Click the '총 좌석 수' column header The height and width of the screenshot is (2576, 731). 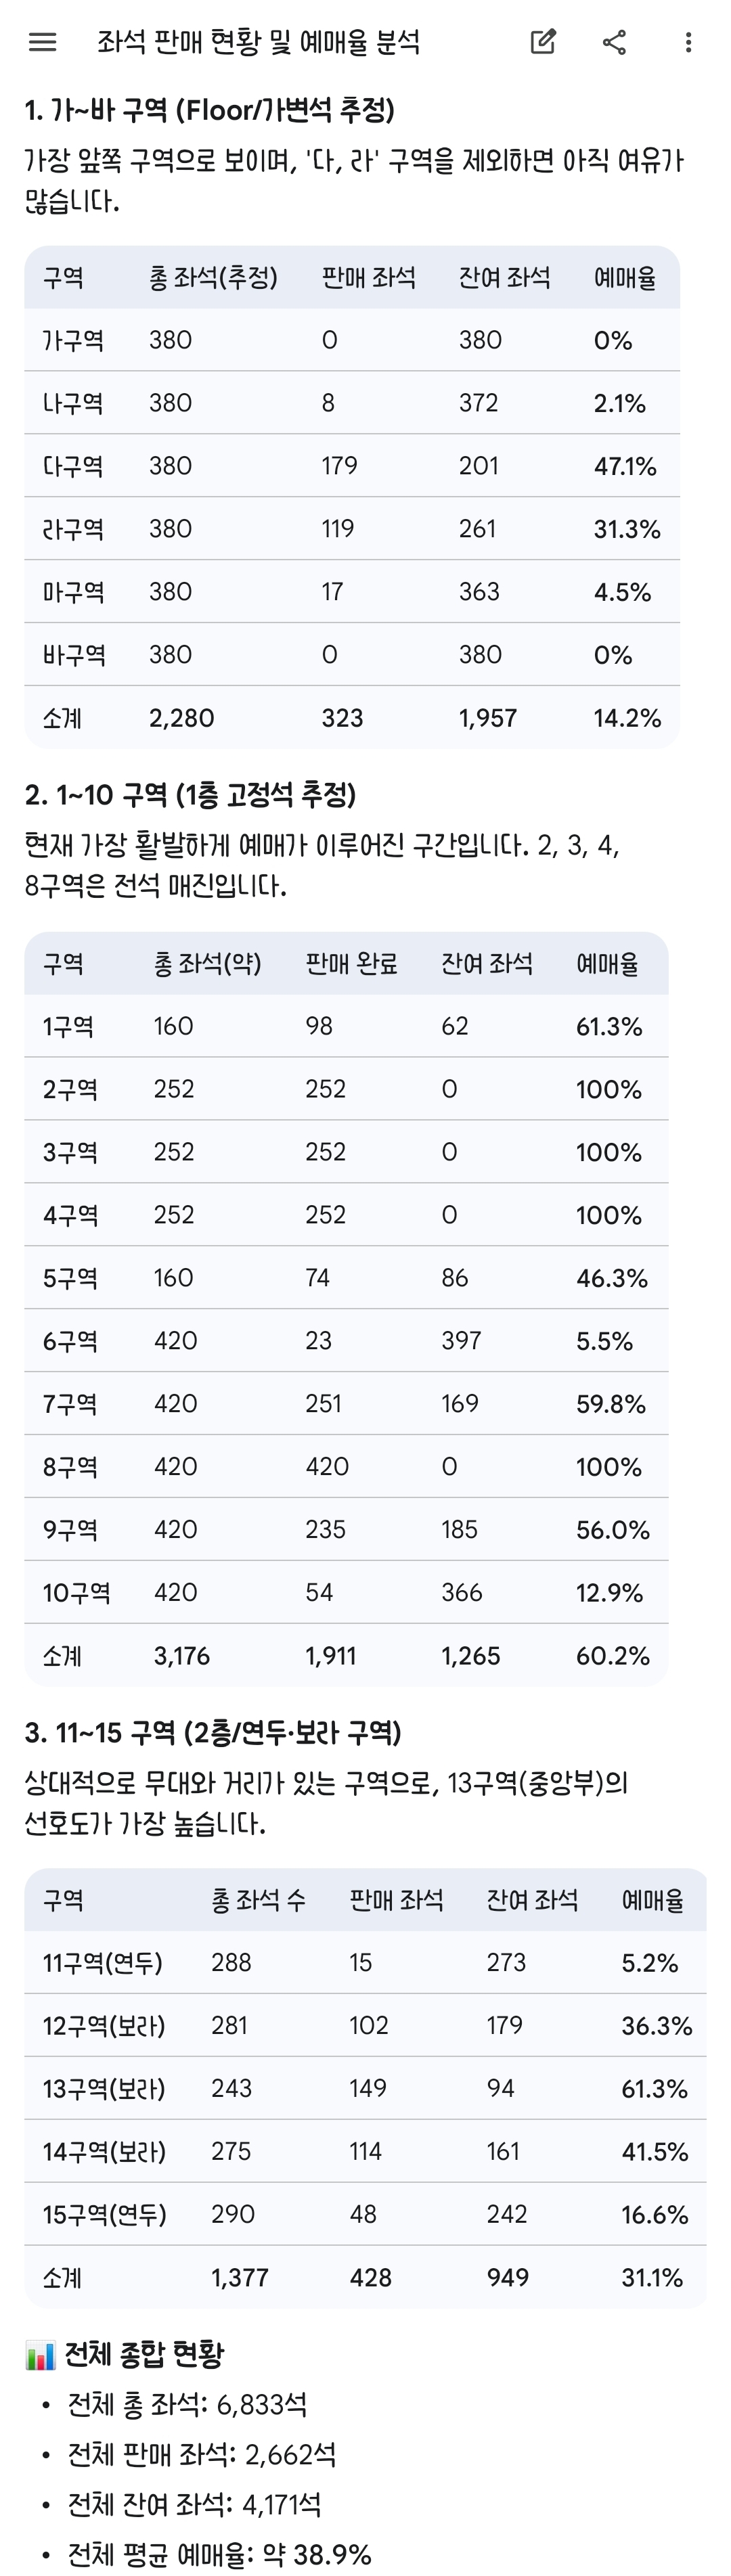(x=258, y=1900)
